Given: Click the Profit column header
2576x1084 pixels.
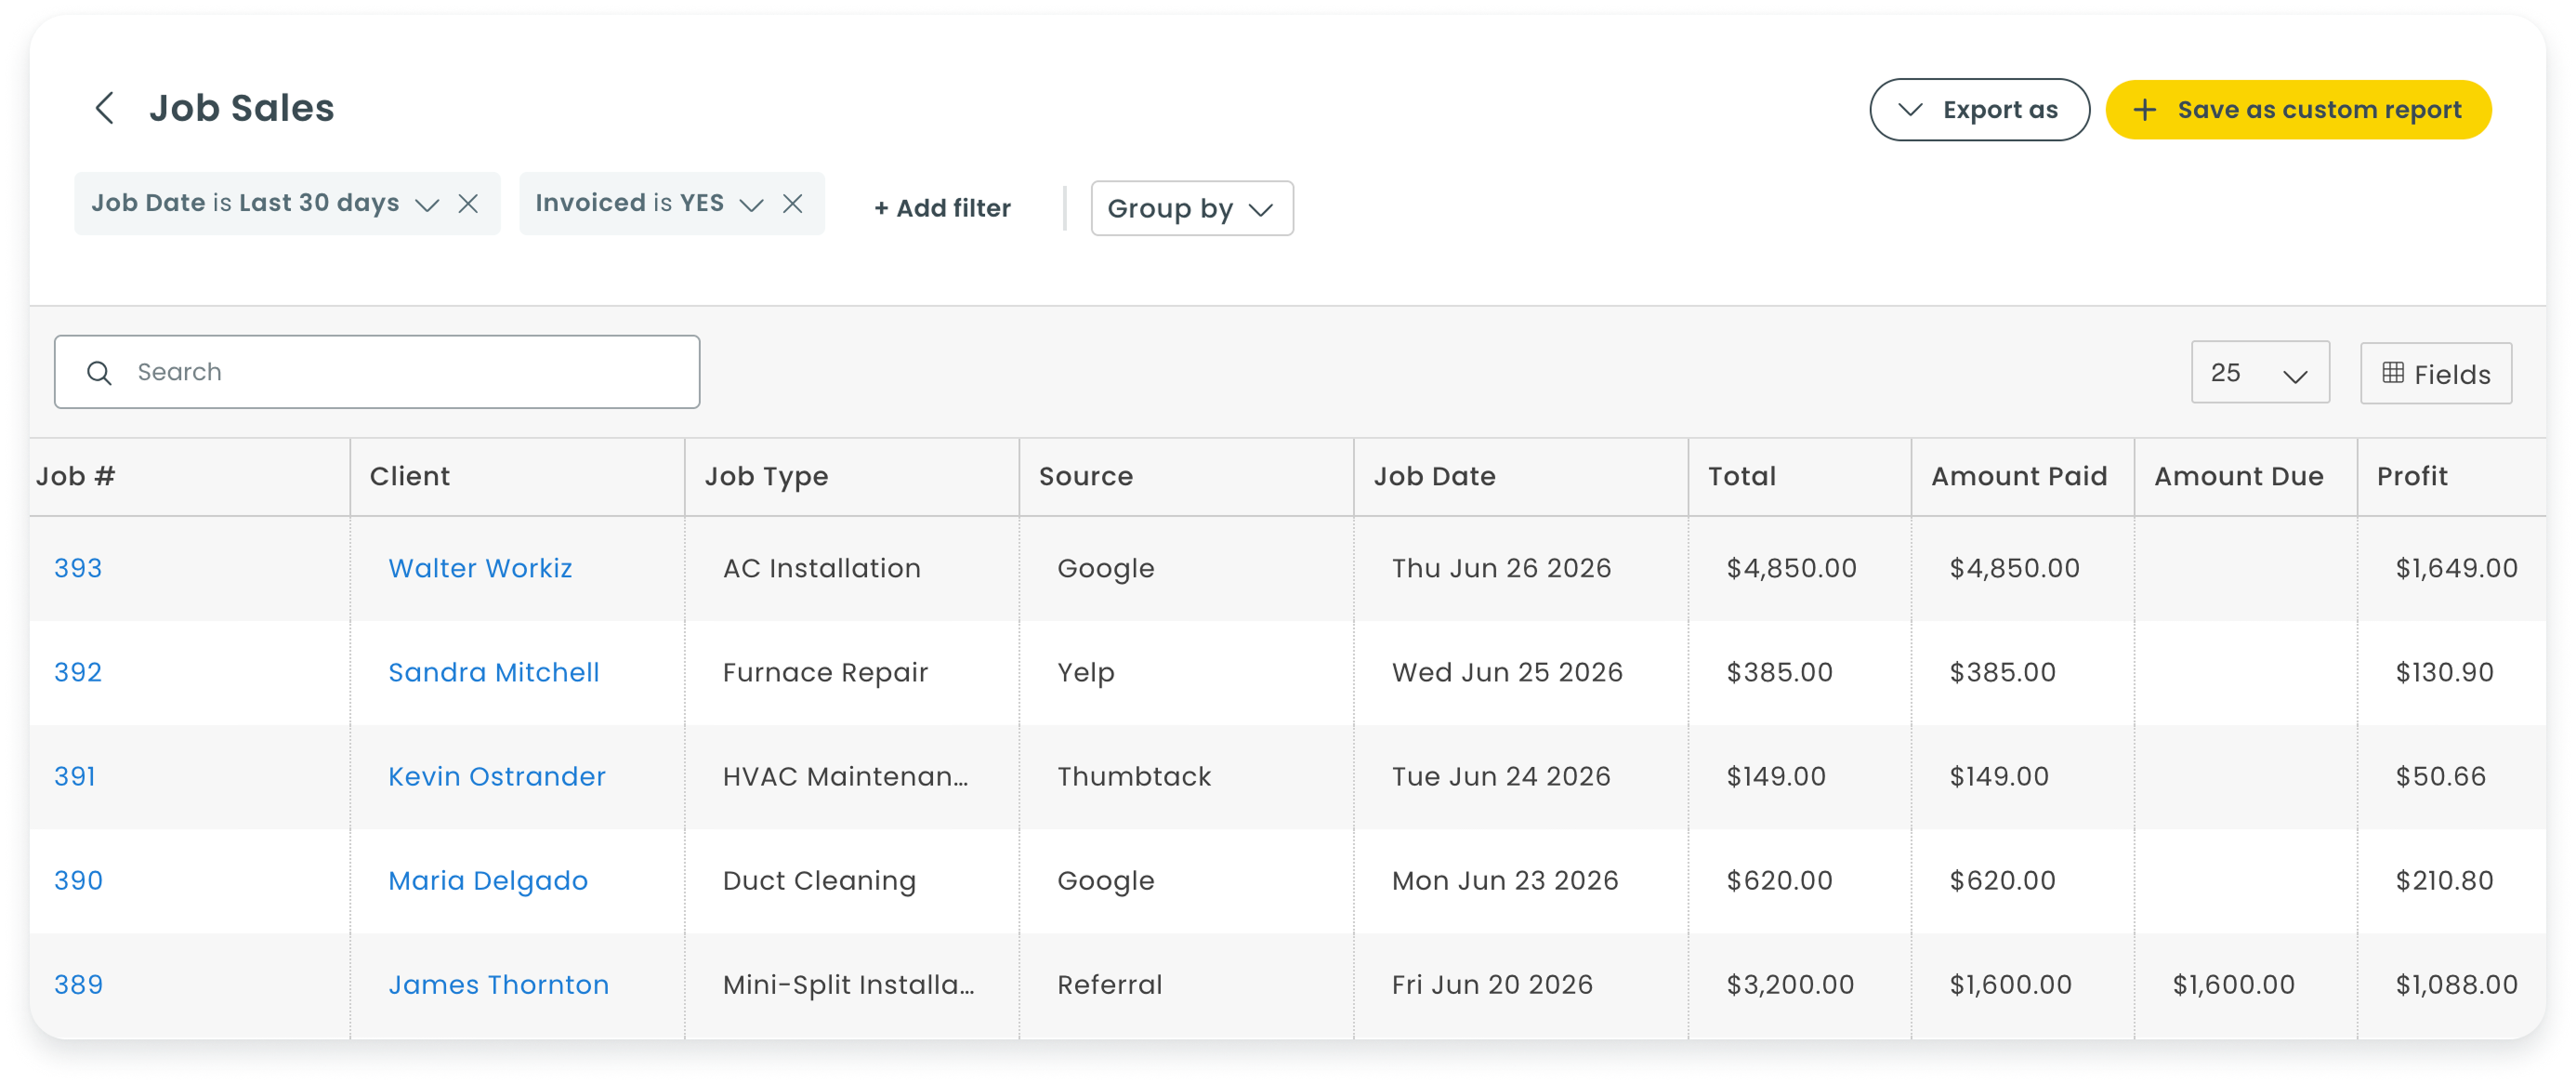Looking at the screenshot, I should click(2452, 477).
